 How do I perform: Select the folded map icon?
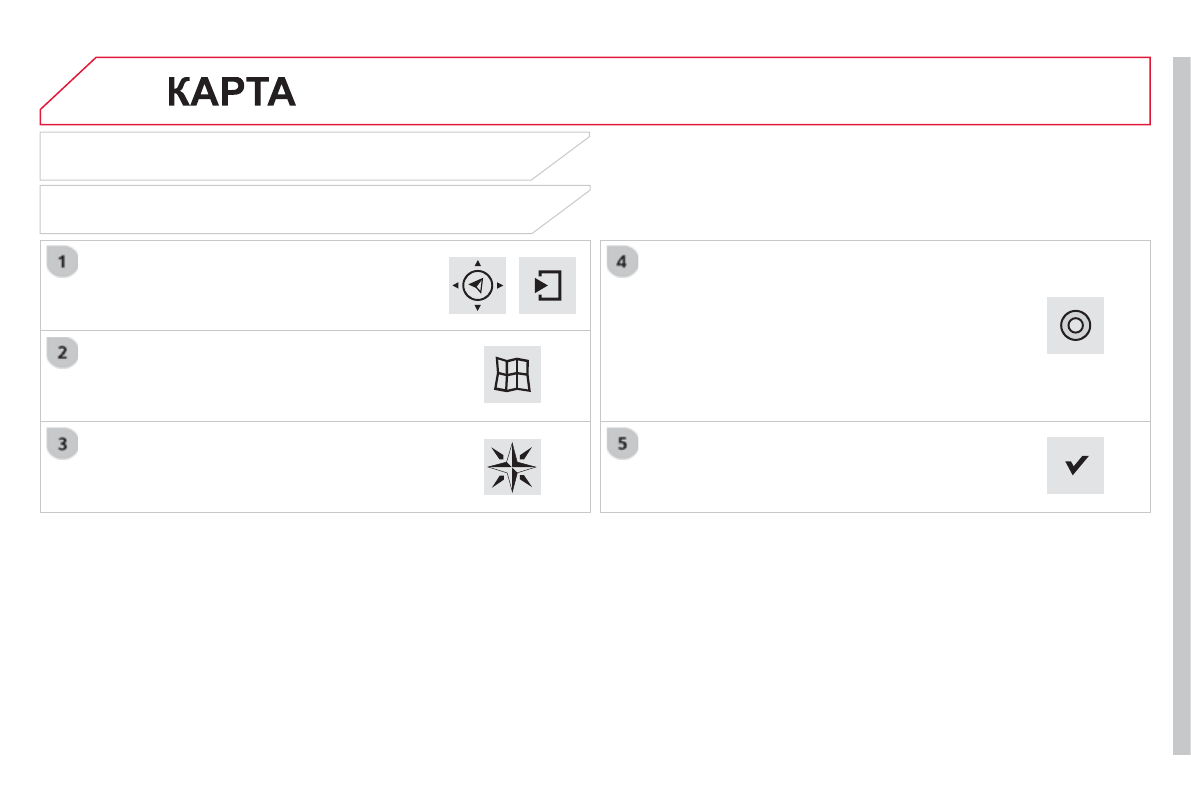pyautogui.click(x=512, y=375)
